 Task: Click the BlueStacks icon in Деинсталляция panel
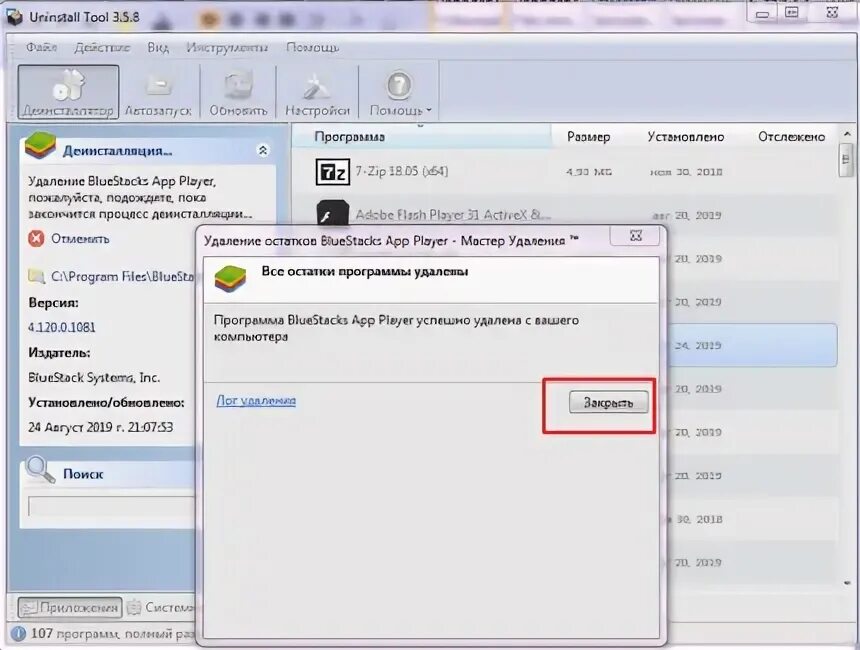tap(40, 146)
